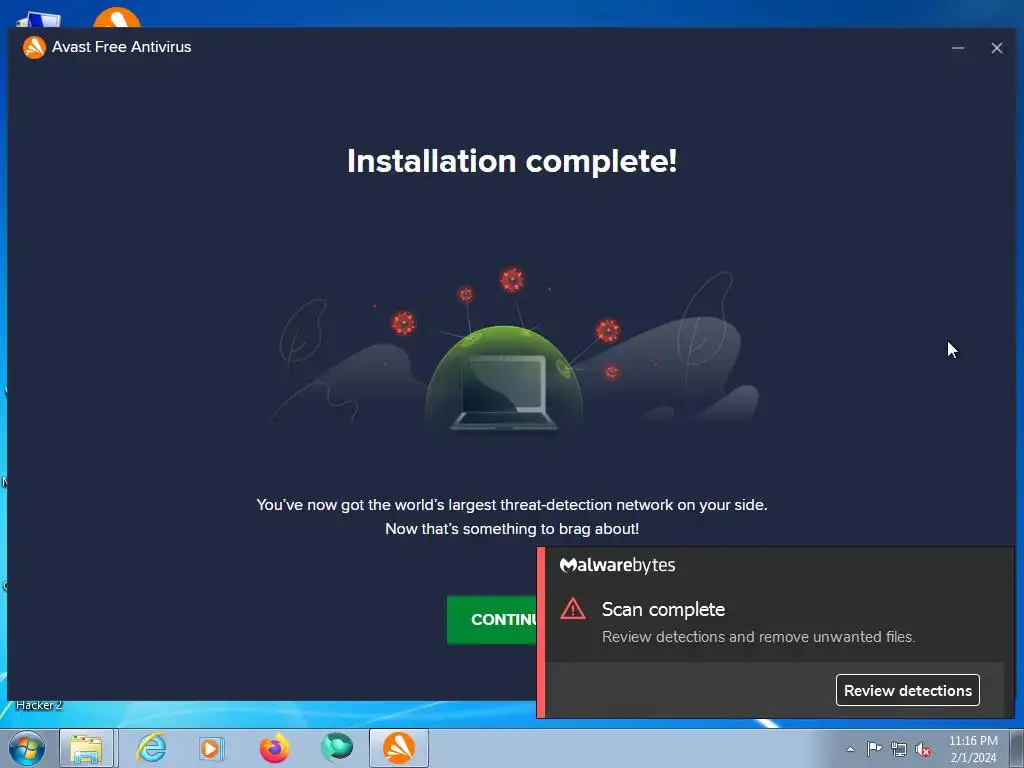Open the green globe taskbar application
The width and height of the screenshot is (1024, 768).
tap(337, 748)
